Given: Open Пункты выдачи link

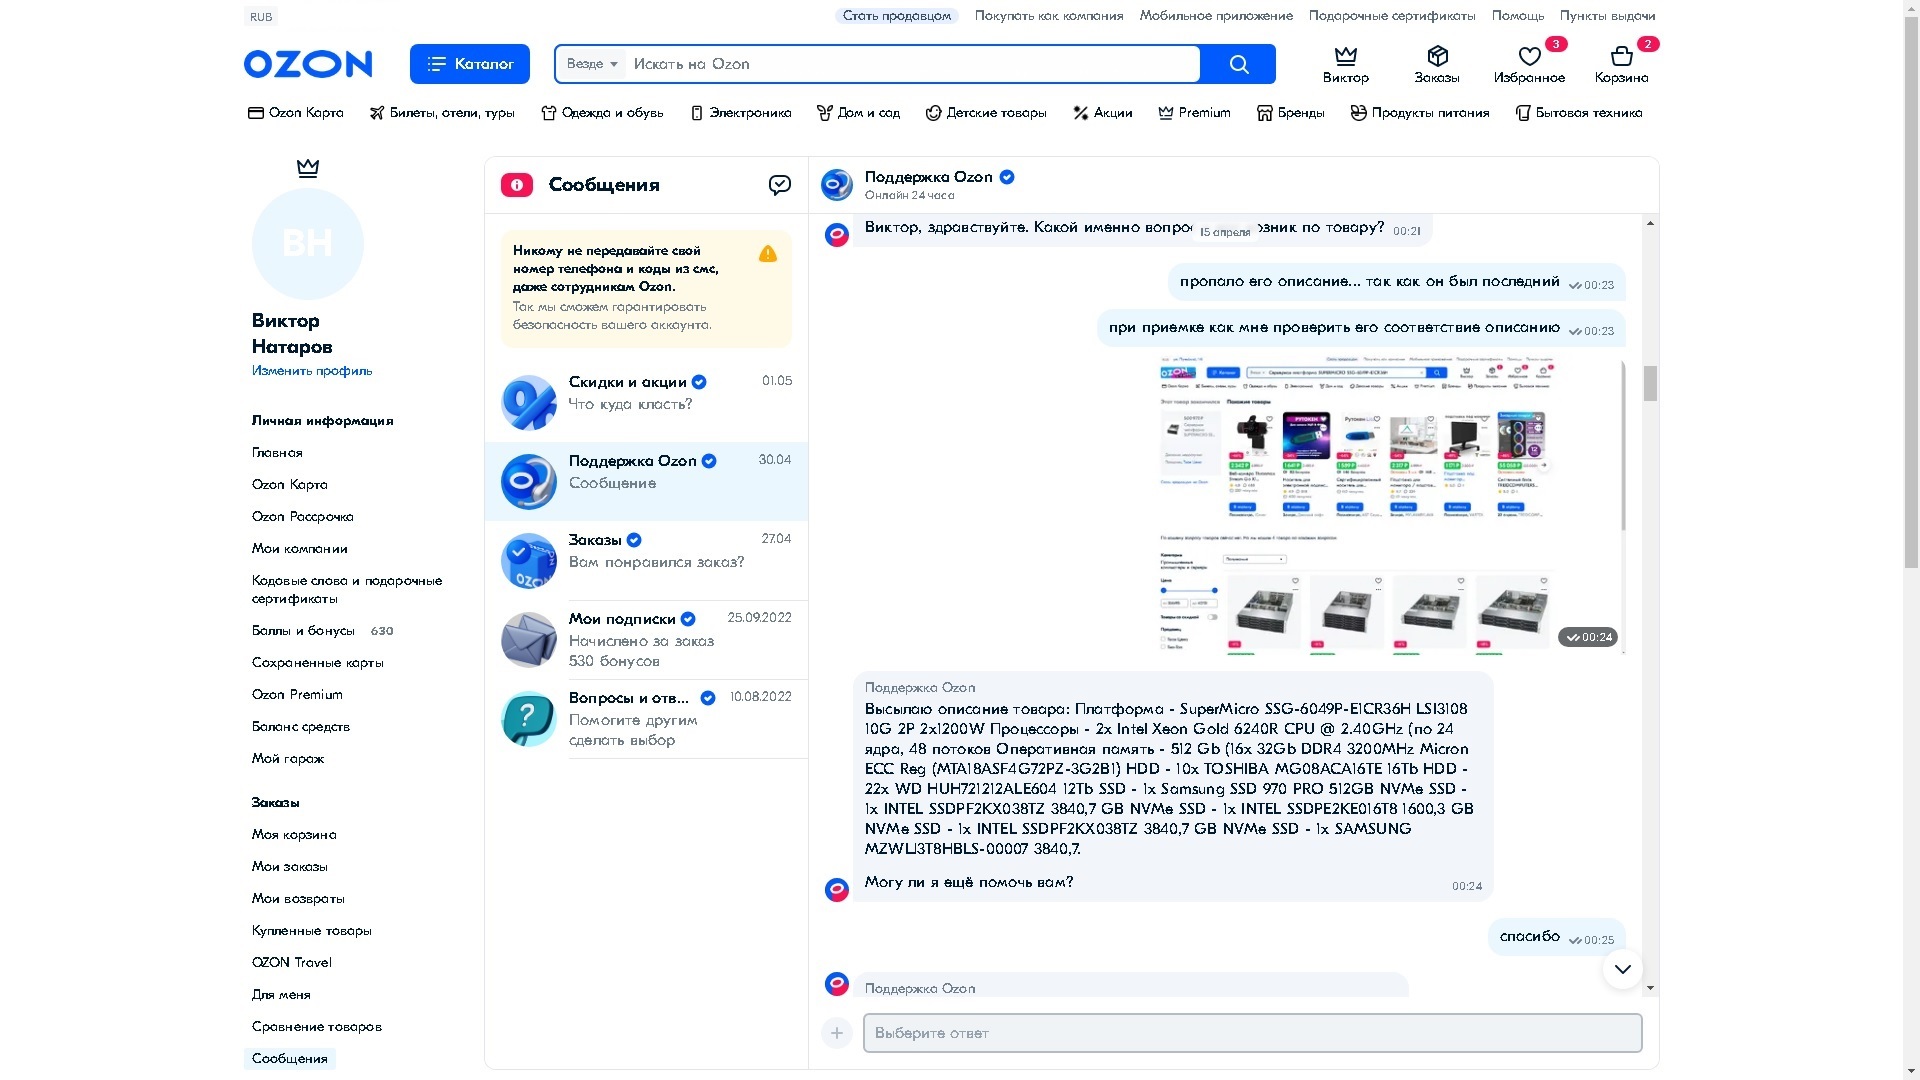Looking at the screenshot, I should pyautogui.click(x=1608, y=16).
